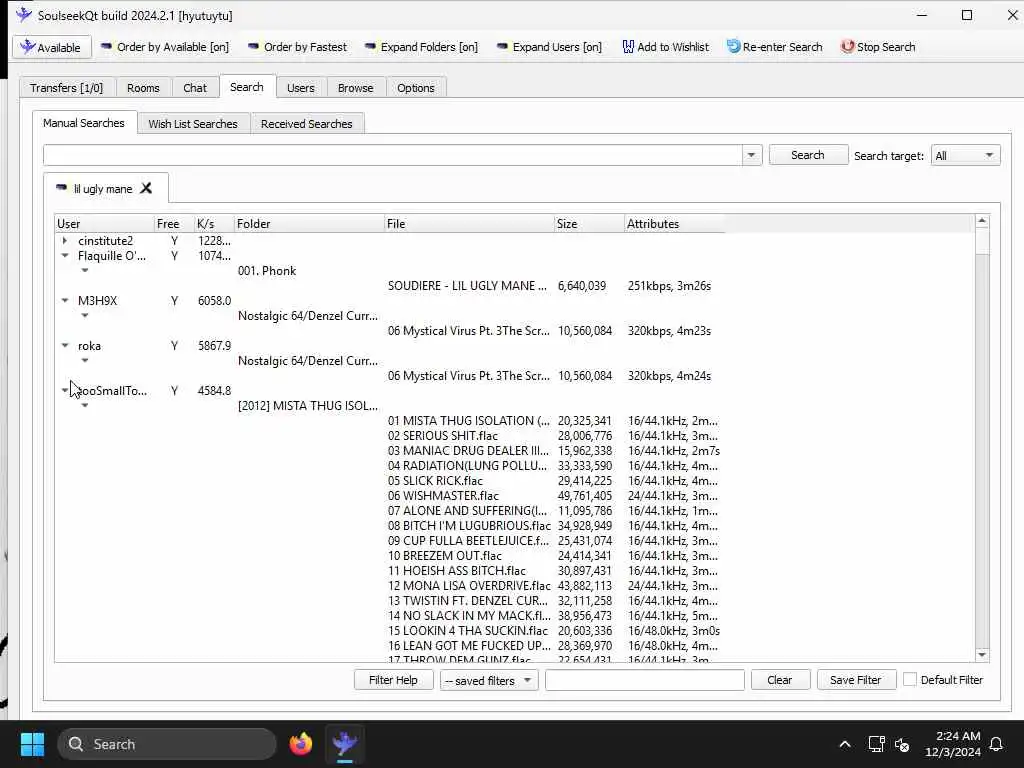
Task: Select SOUDIERE - LIL UGLY MANE file
Action: click(467, 285)
